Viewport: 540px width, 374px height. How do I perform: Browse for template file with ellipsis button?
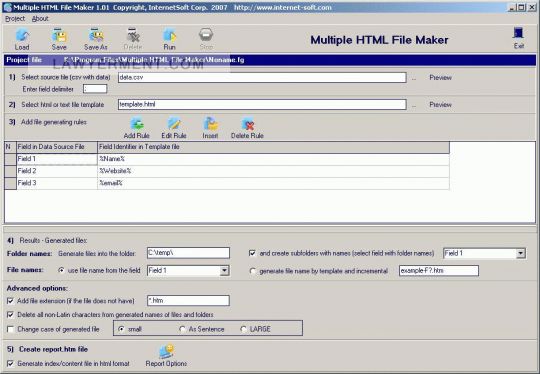(x=414, y=105)
